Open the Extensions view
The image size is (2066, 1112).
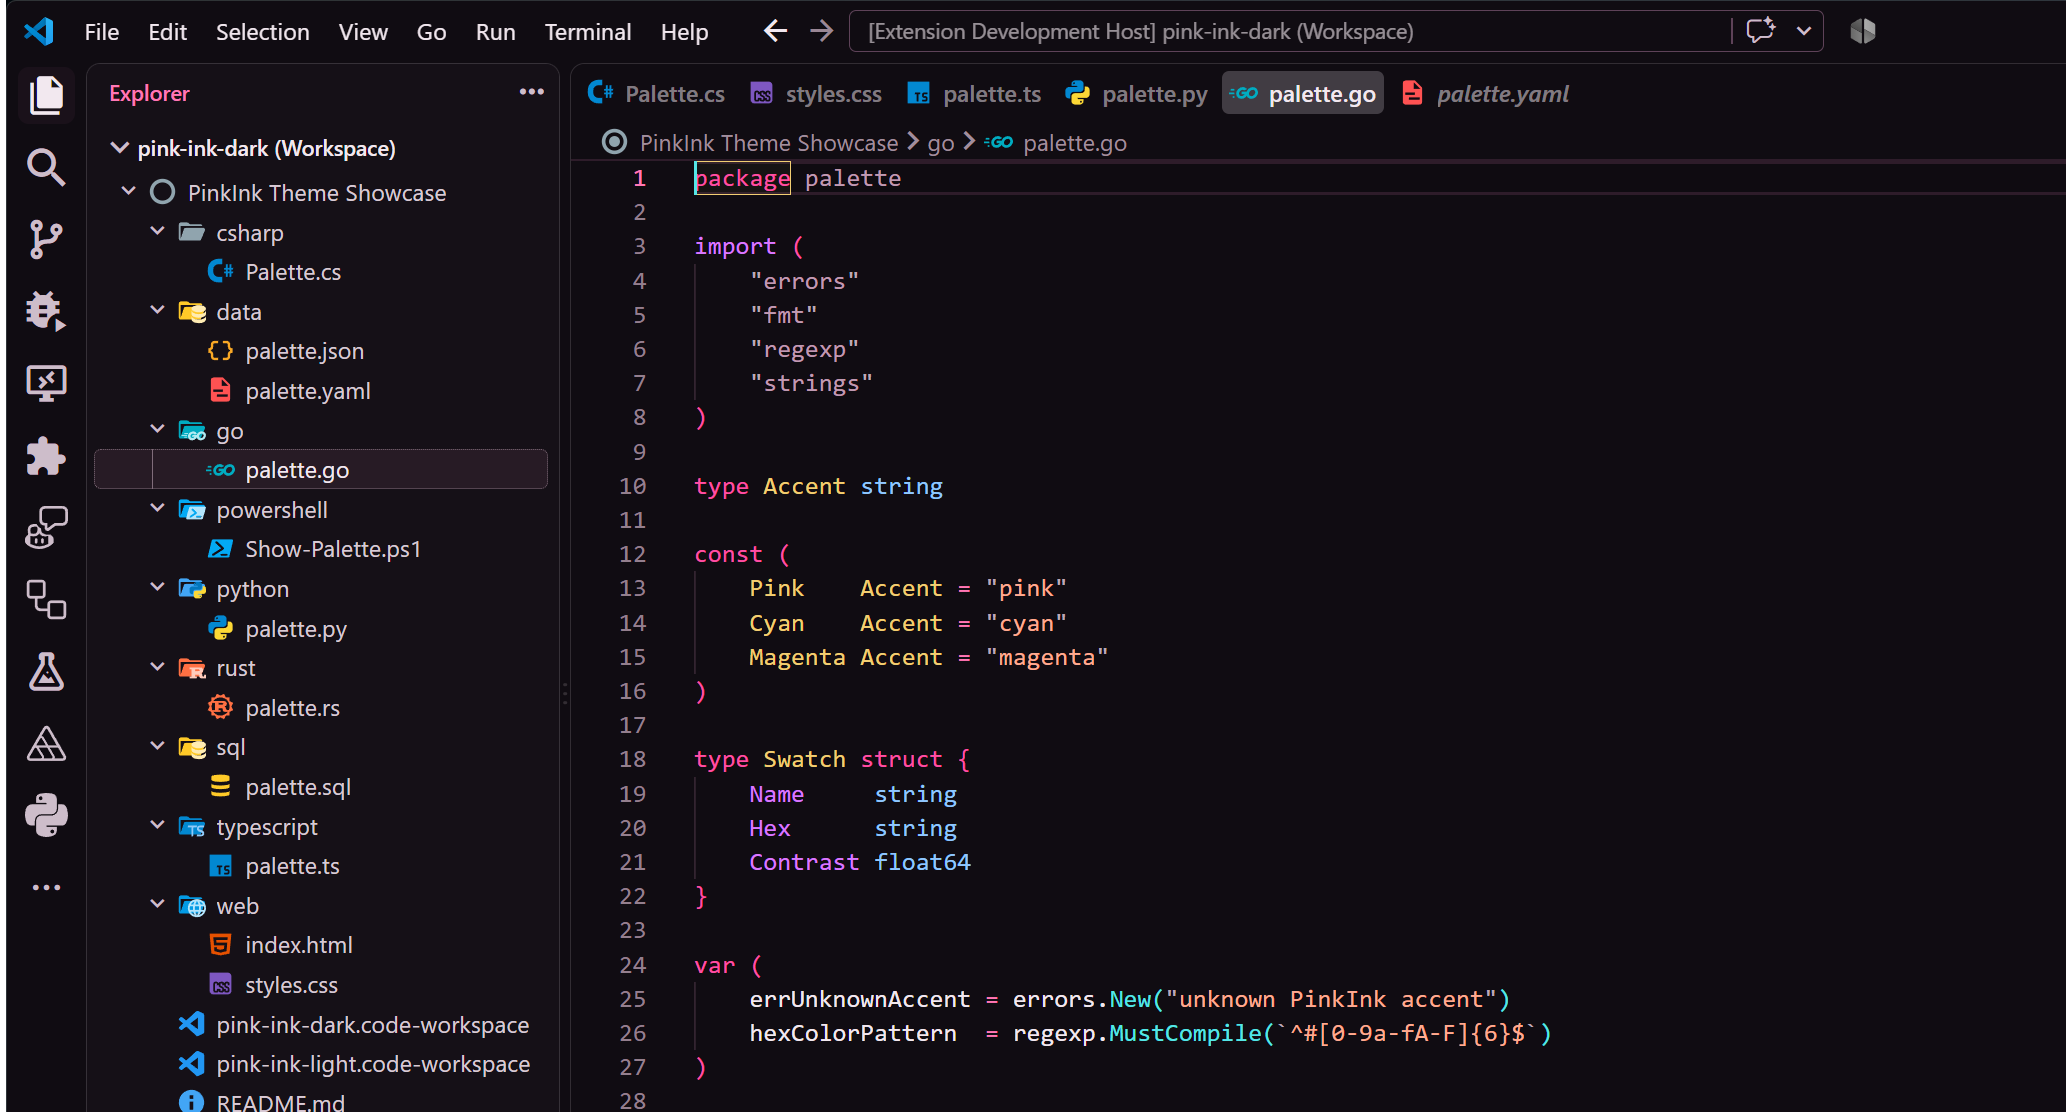tap(46, 455)
